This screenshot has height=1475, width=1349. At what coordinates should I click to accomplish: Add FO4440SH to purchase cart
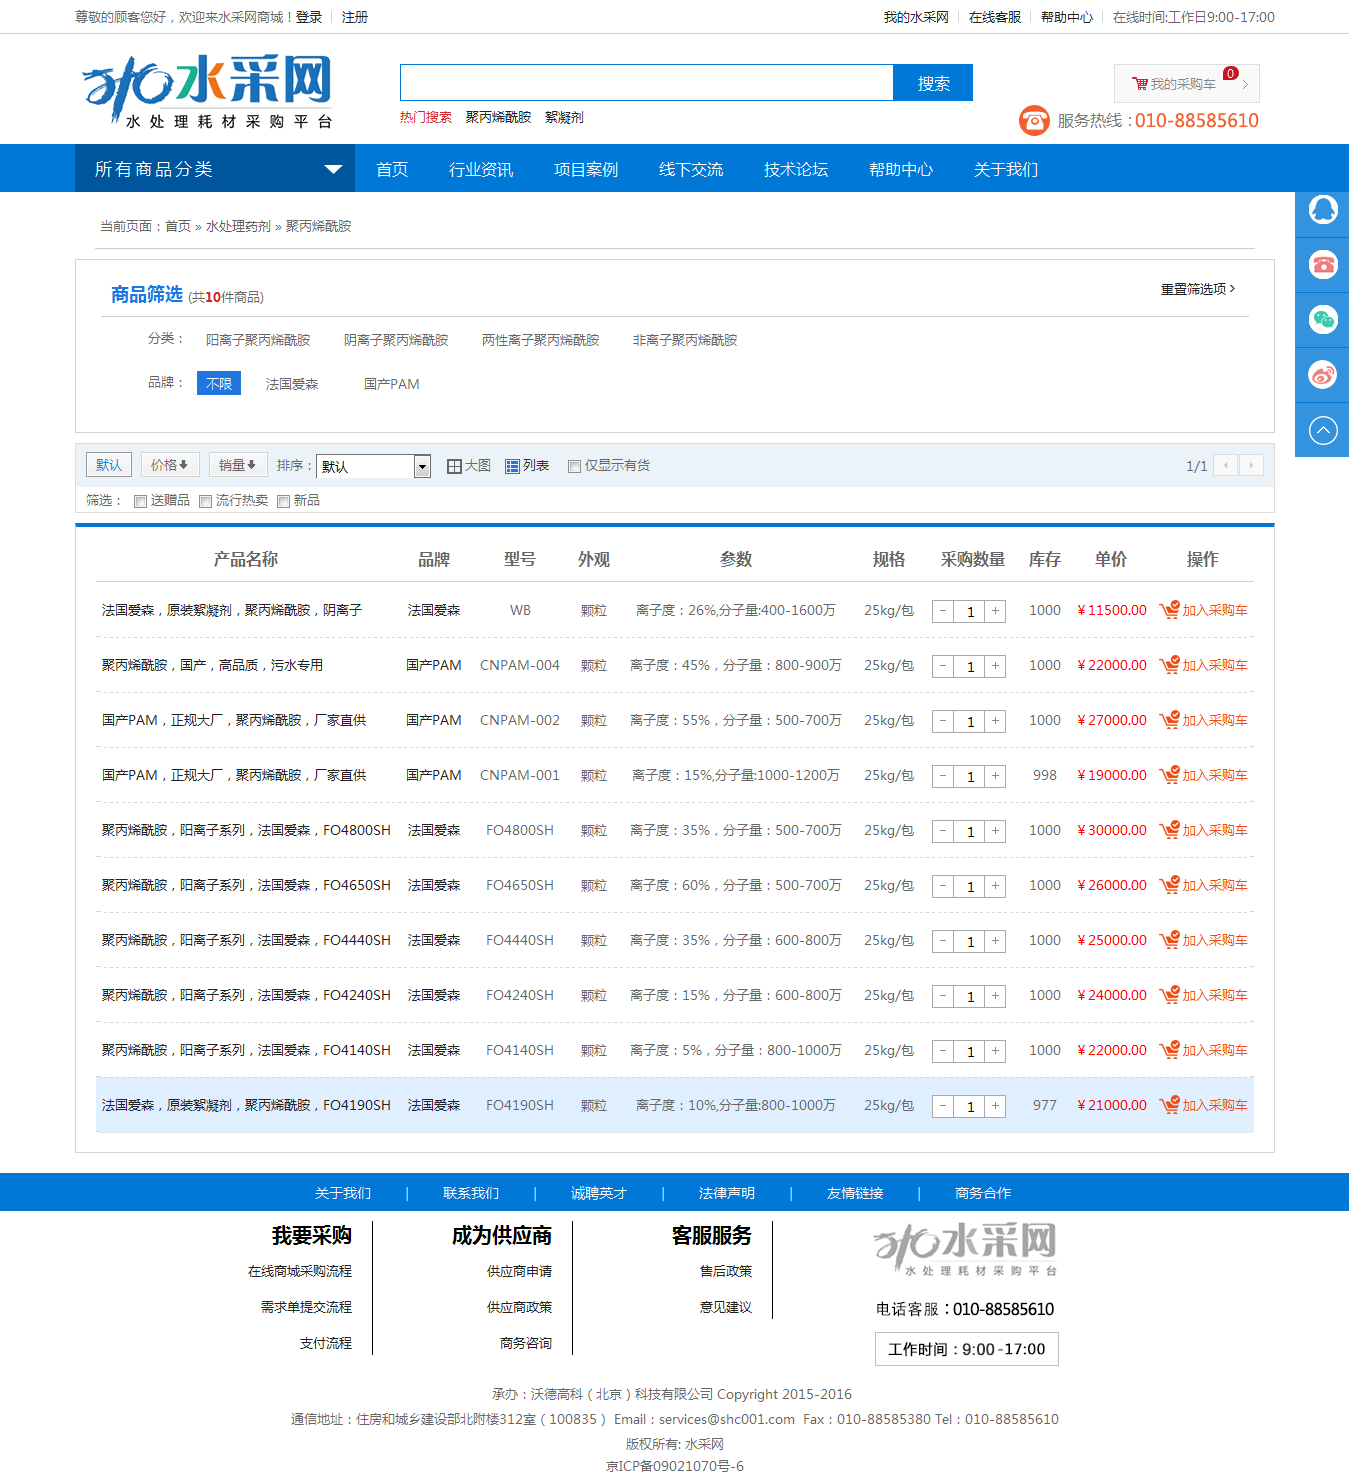[1203, 940]
